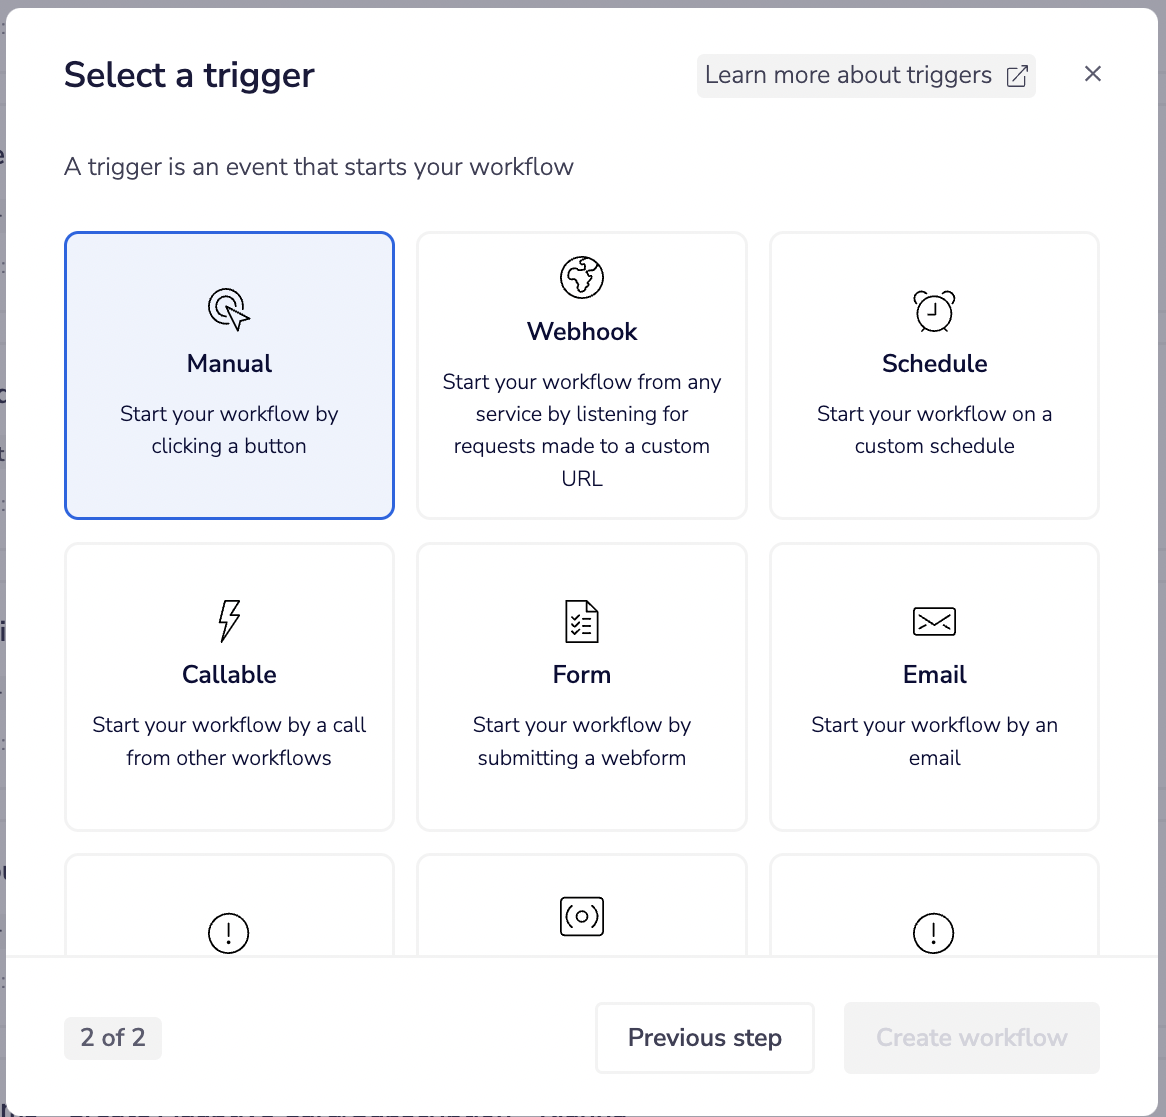Click the exclamation circle icon in the bottom-left card

(228, 933)
